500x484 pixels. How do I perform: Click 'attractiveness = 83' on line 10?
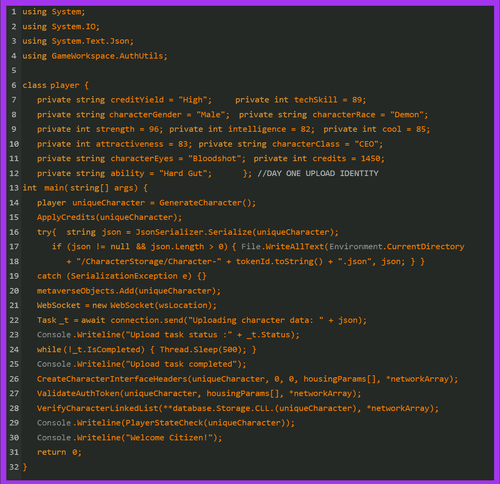coord(142,144)
